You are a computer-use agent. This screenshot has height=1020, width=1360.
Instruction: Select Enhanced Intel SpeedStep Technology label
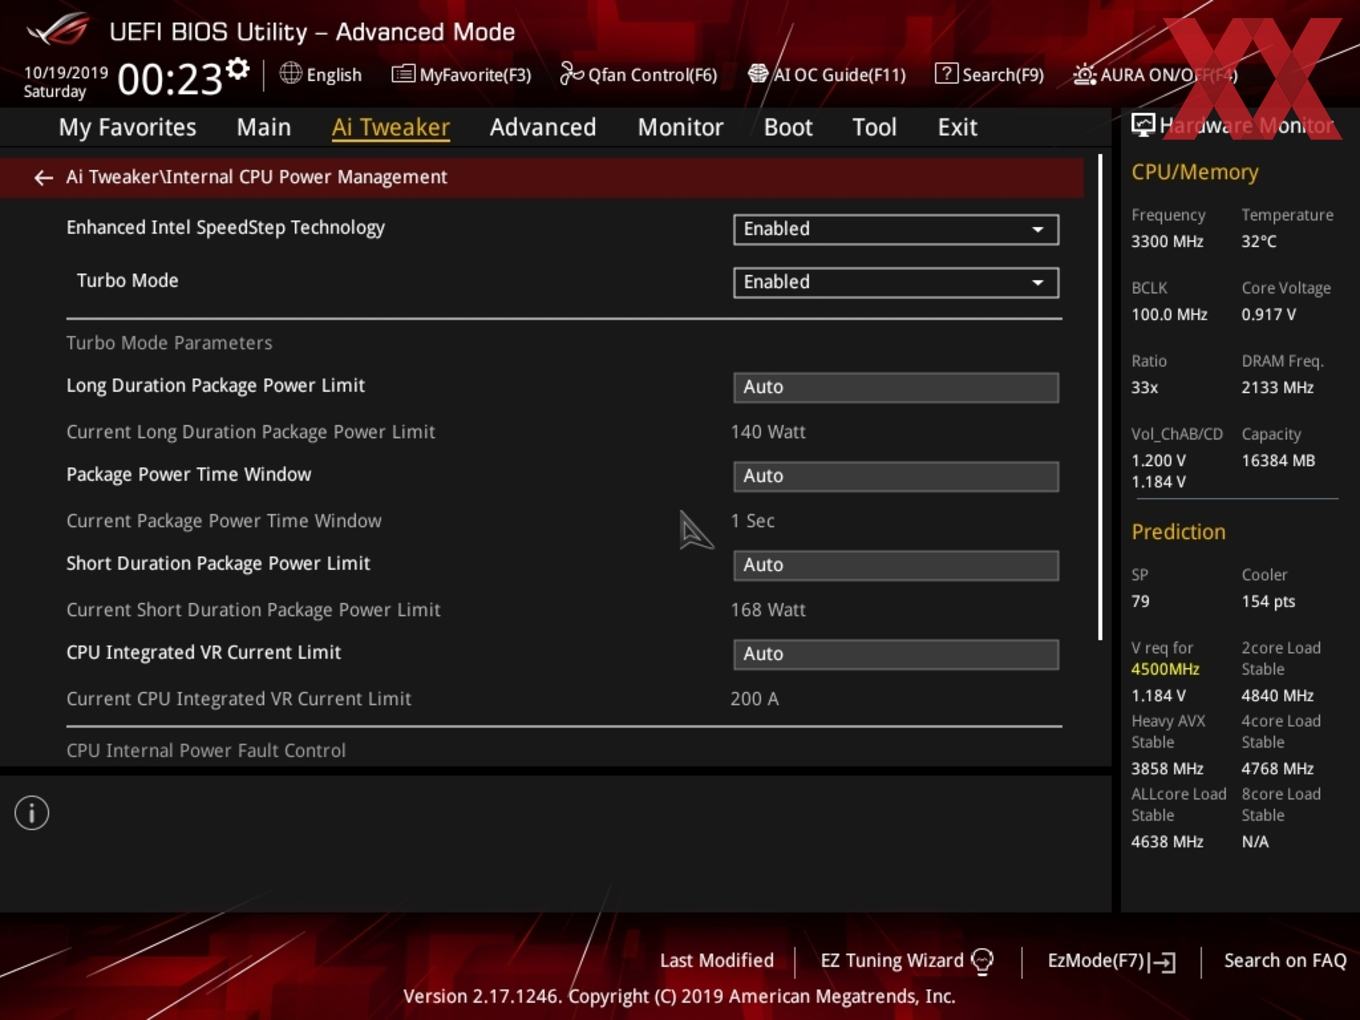coord(225,228)
